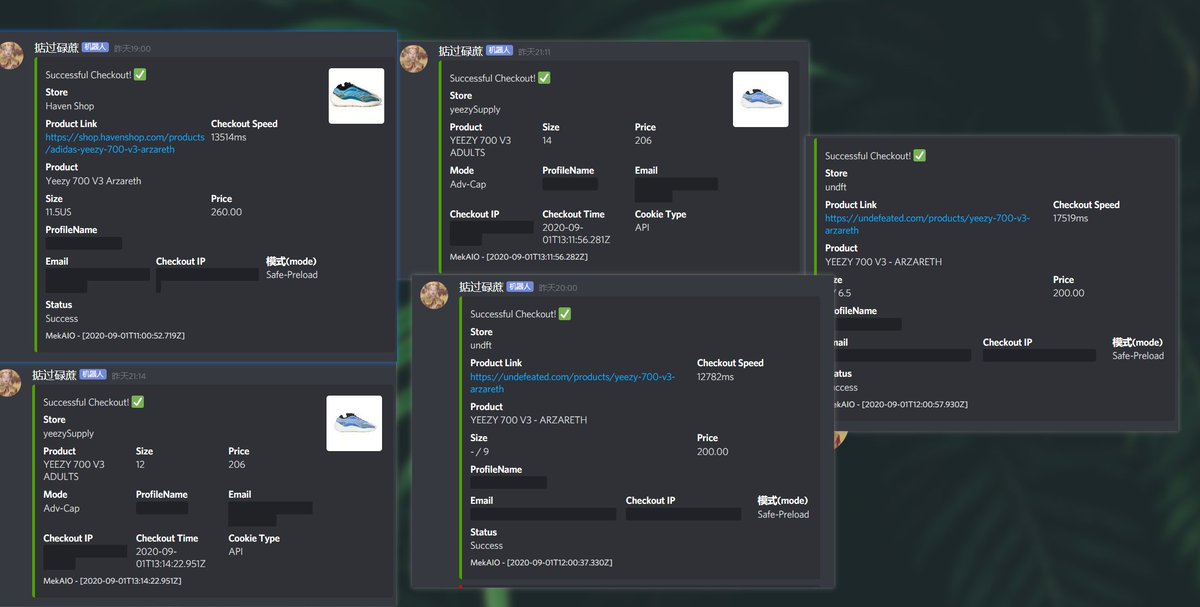Click the username on the 昨天21:11 message
Image resolution: width=1200 pixels, height=607 pixels.
pos(461,50)
